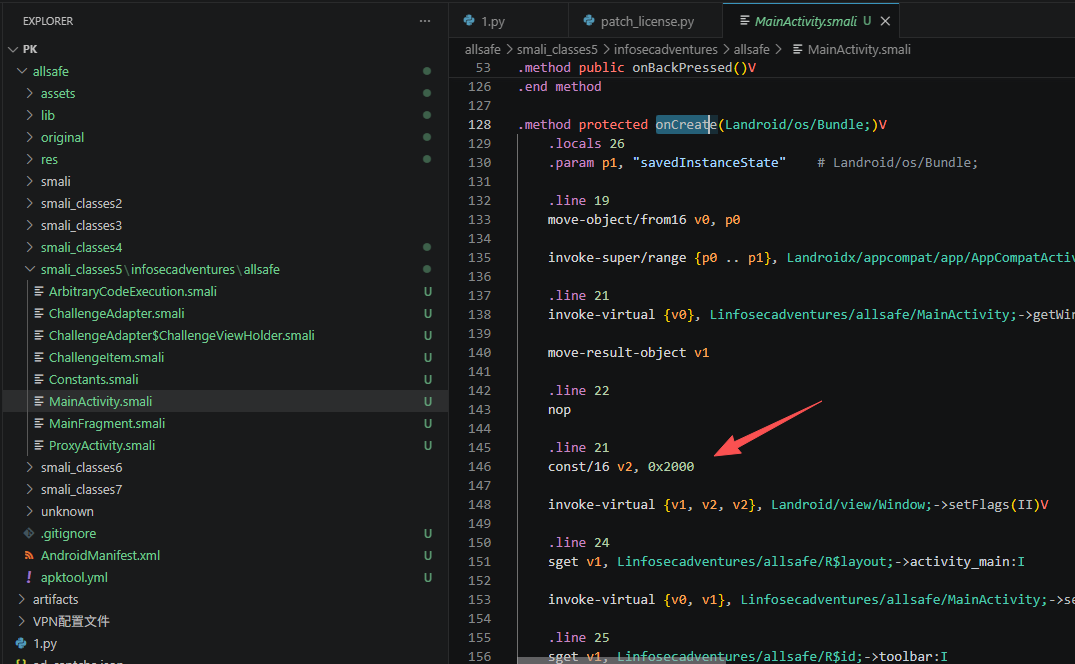
Task: Collapse the allsafe folder
Action: 22,71
